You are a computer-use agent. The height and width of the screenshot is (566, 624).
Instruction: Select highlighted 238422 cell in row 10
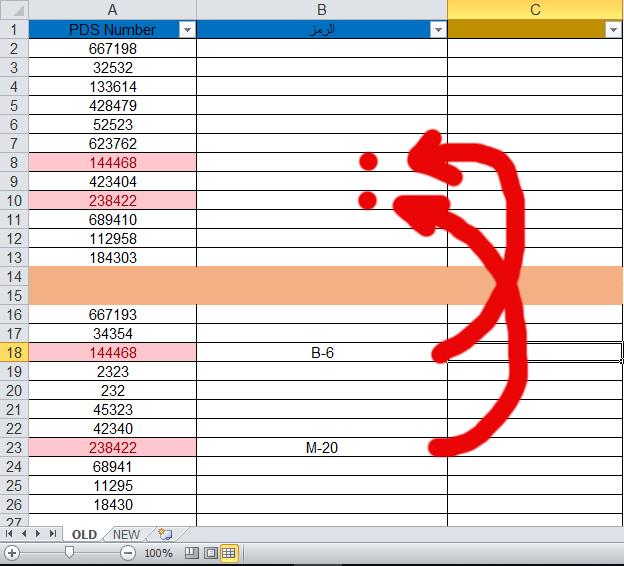point(113,201)
